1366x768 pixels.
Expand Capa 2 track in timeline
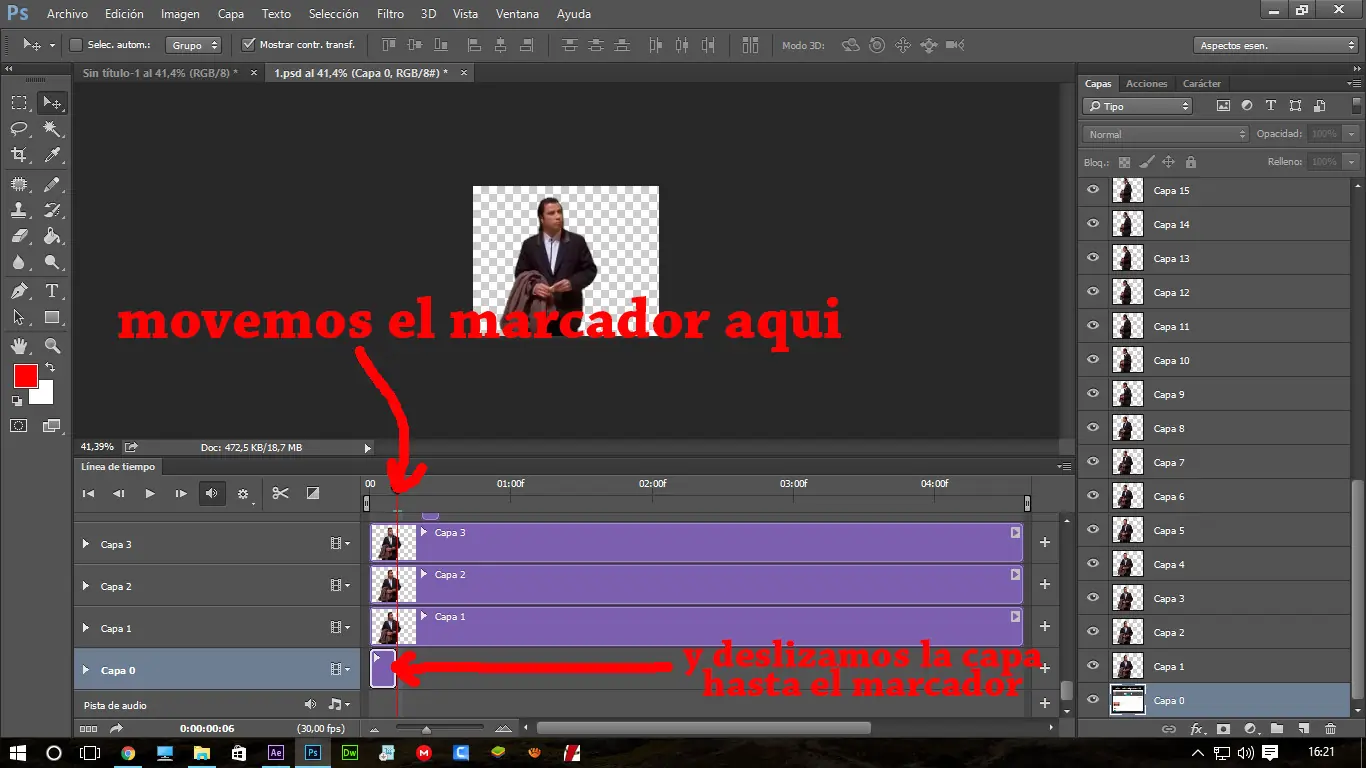tap(85, 586)
